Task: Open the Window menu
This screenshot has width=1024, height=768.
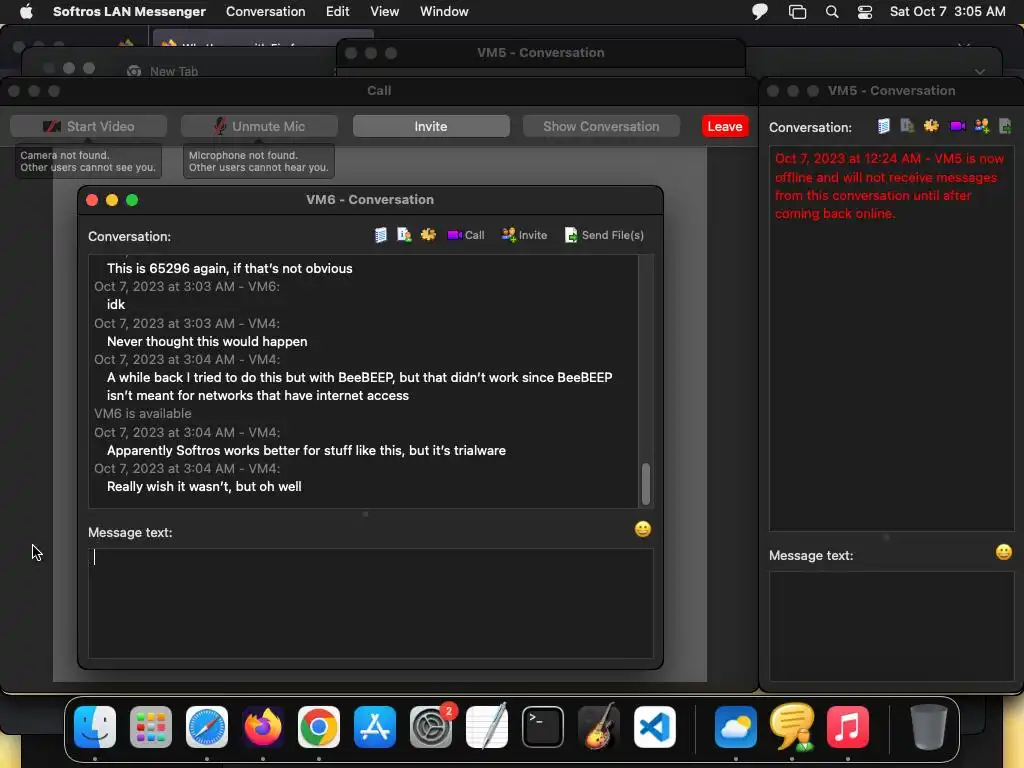Action: point(444,12)
